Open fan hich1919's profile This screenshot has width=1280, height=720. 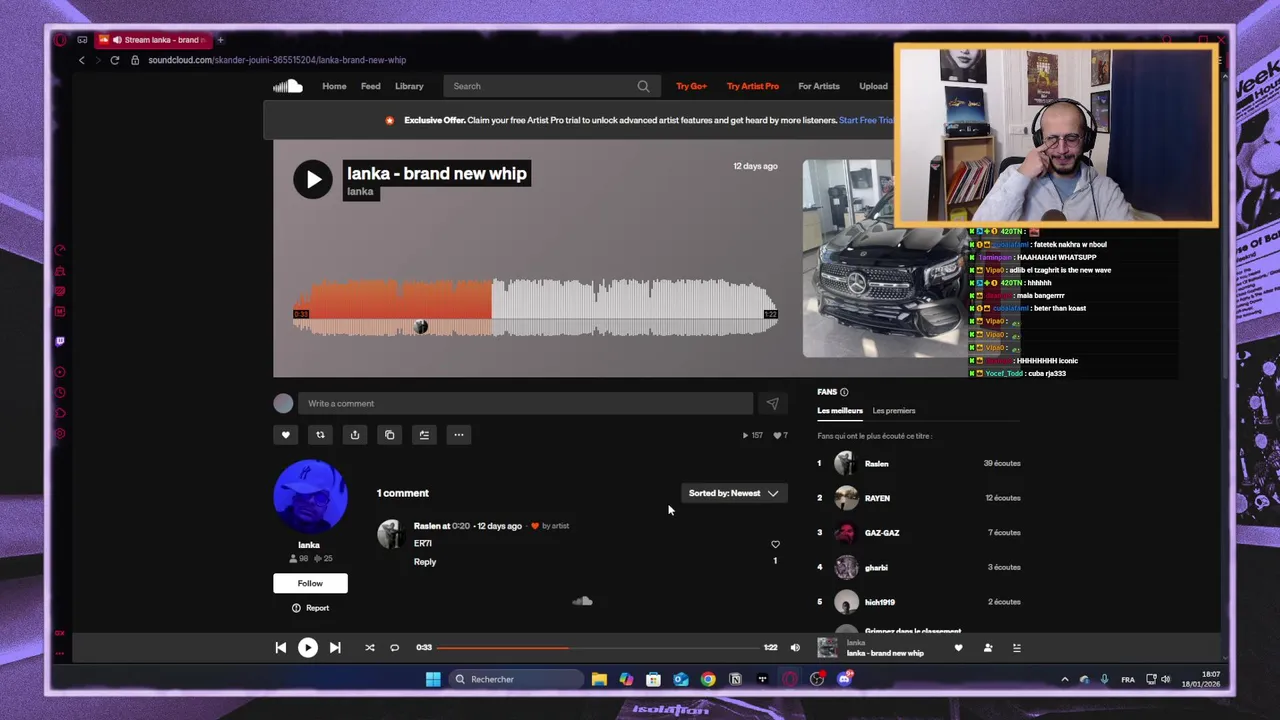click(880, 602)
